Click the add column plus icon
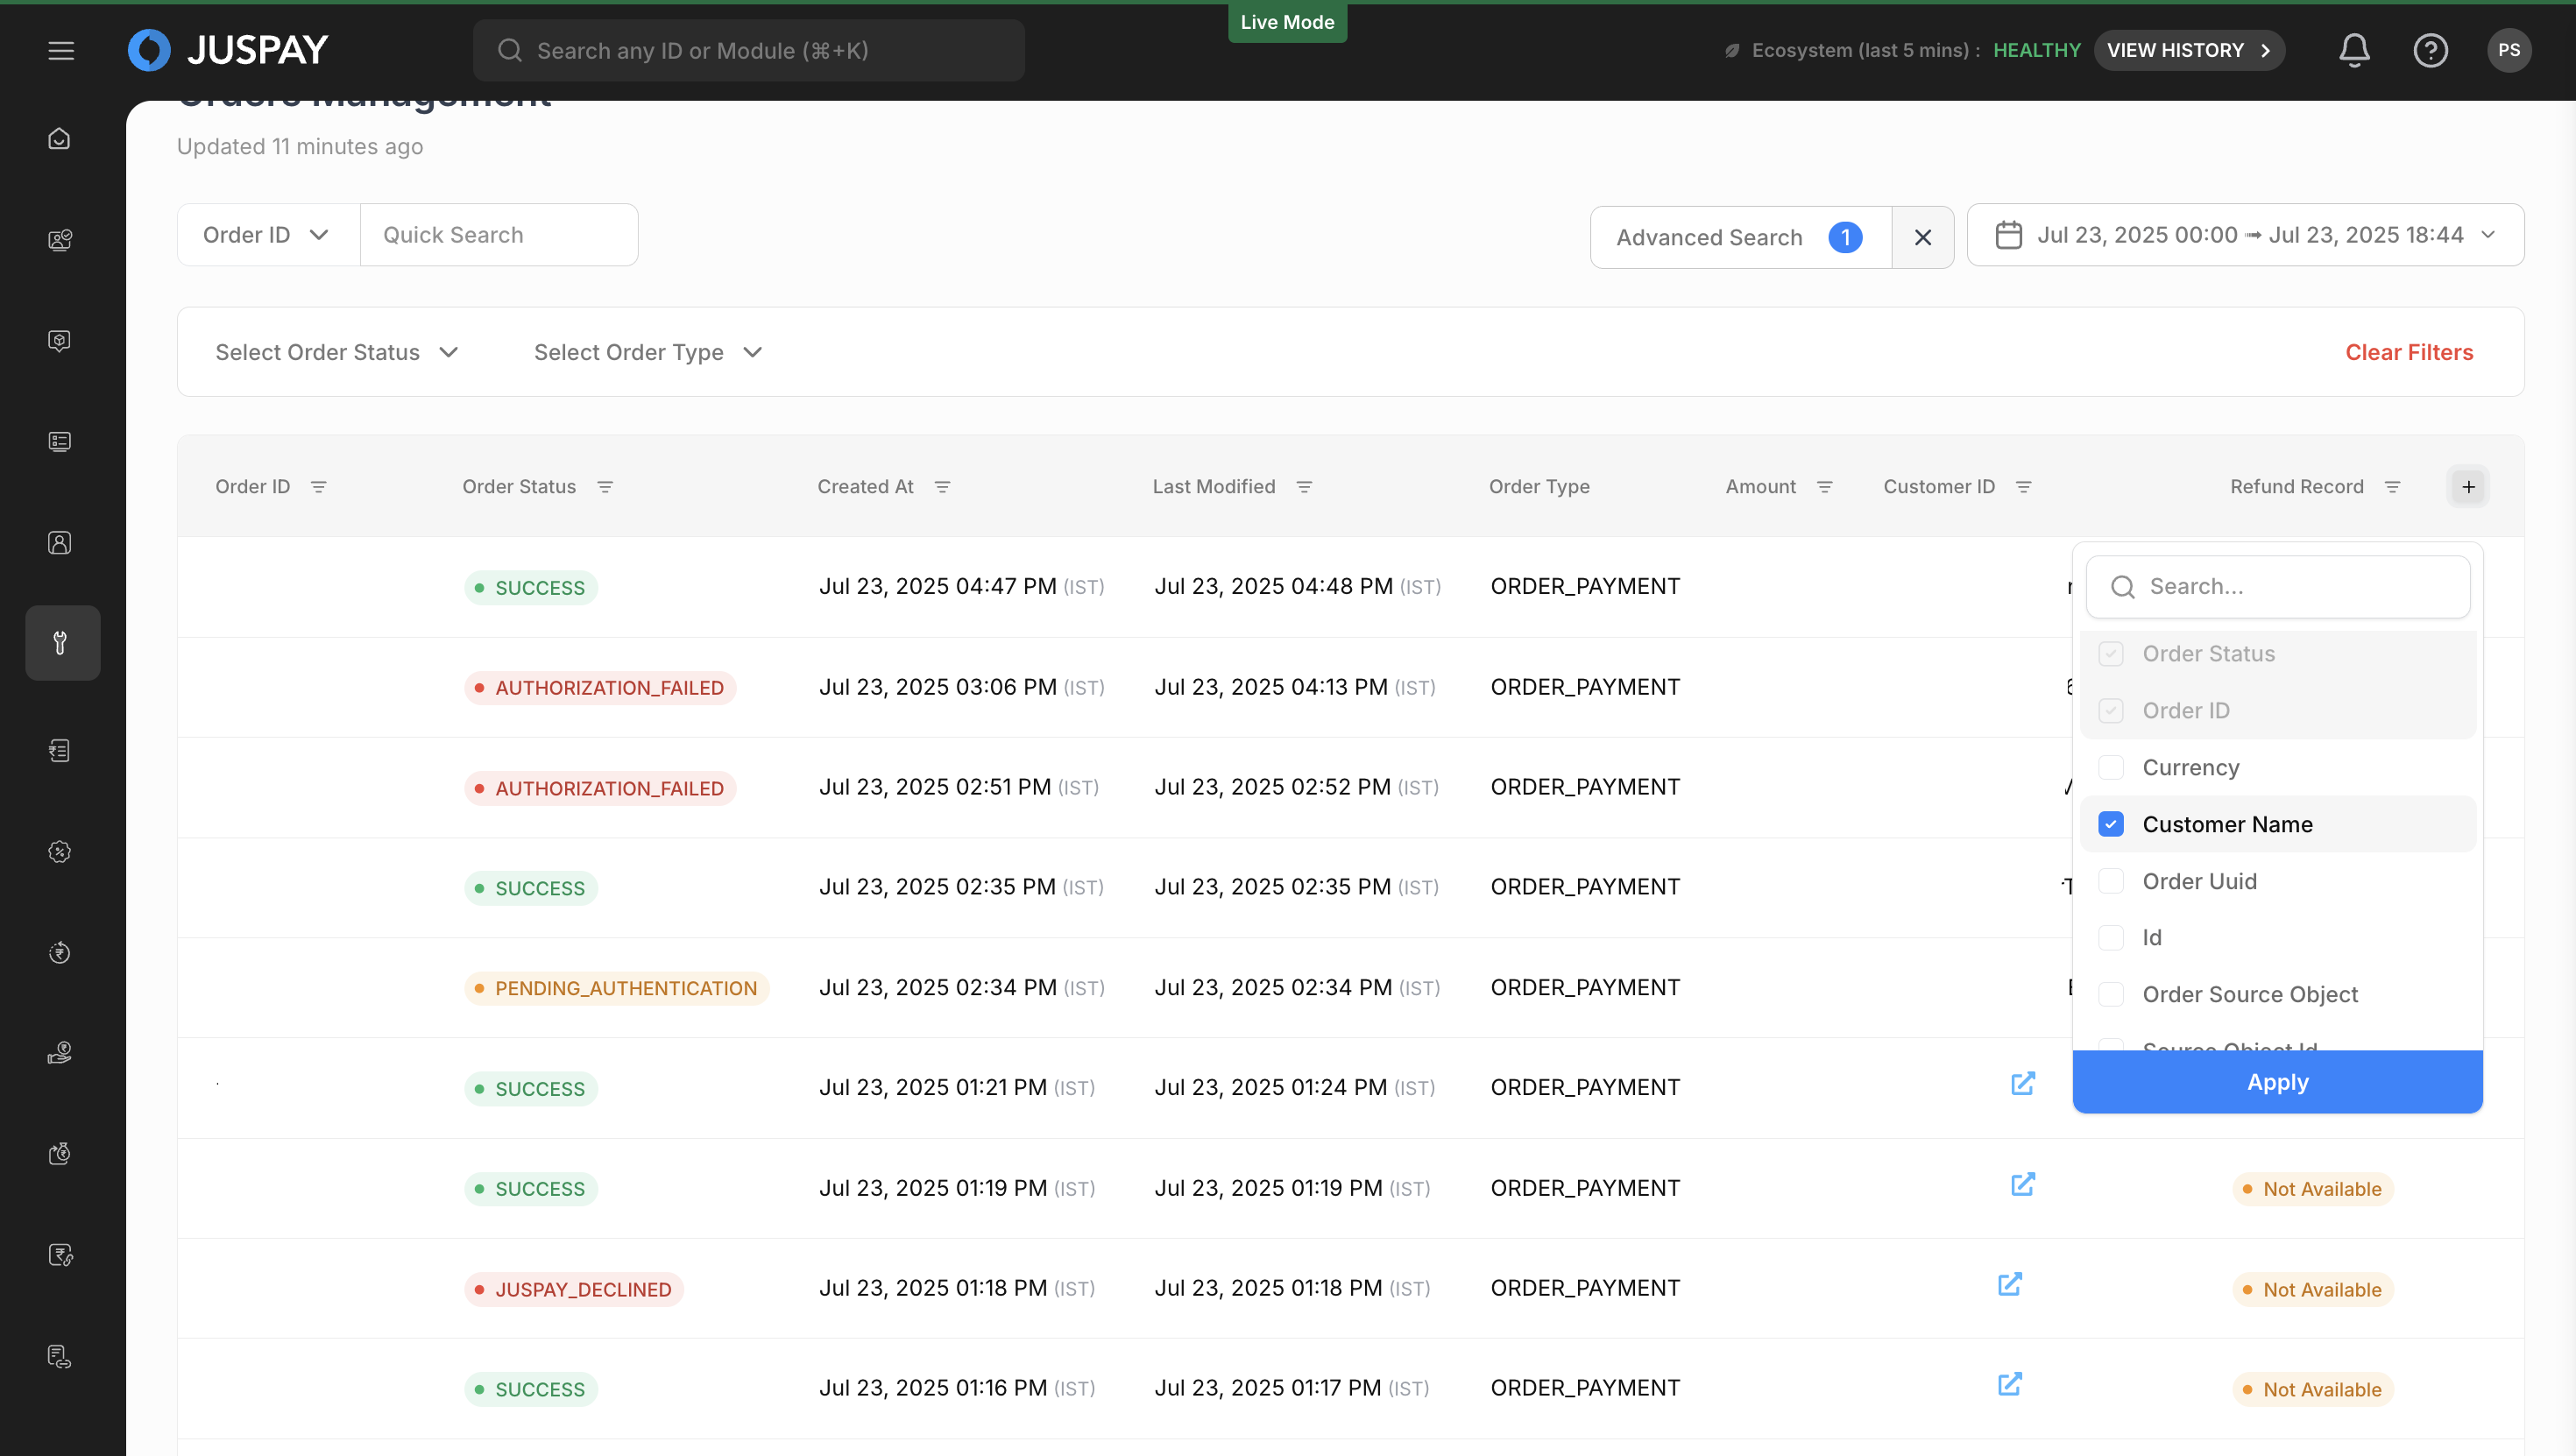 point(2468,487)
